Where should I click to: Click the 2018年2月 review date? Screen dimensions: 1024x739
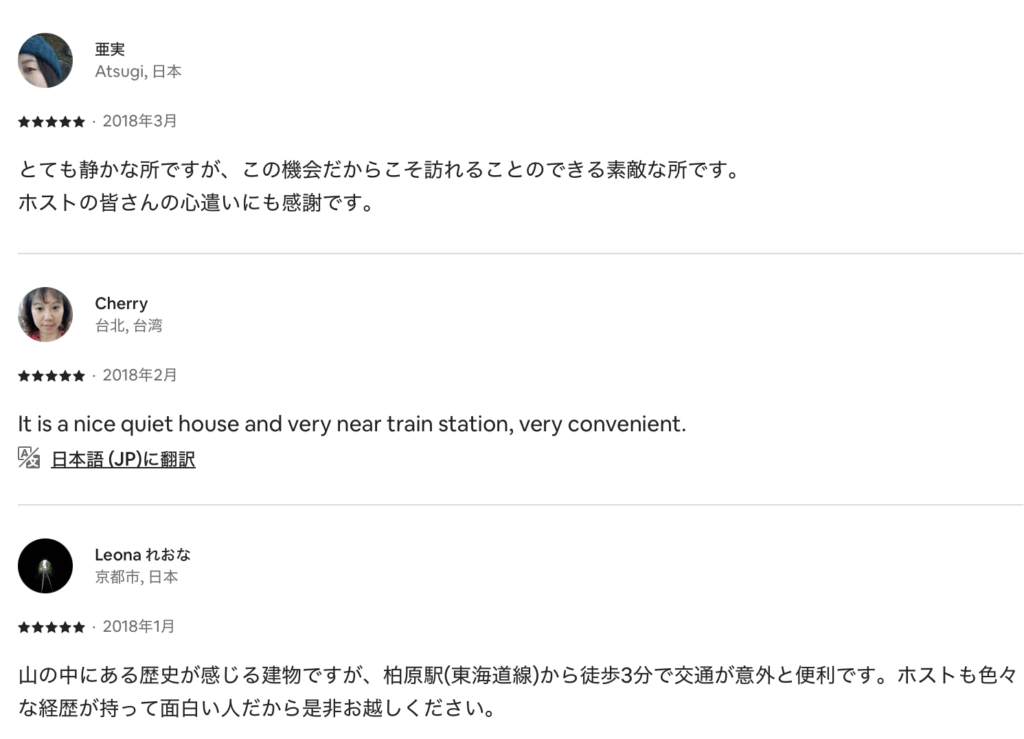coord(140,375)
